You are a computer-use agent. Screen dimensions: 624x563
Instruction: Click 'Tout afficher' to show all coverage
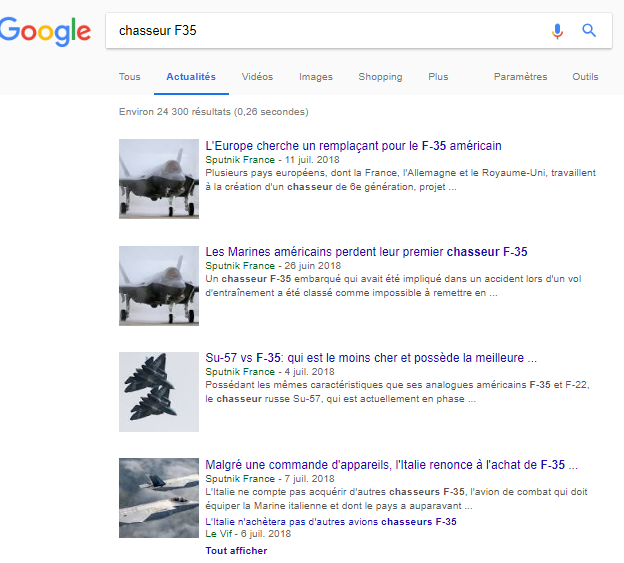coord(236,550)
